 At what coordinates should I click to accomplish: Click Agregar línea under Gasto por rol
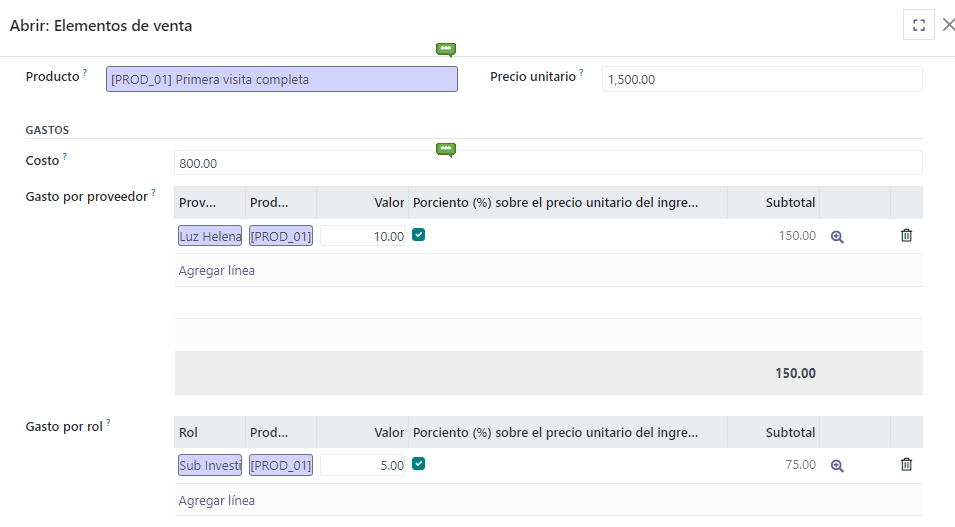point(216,500)
